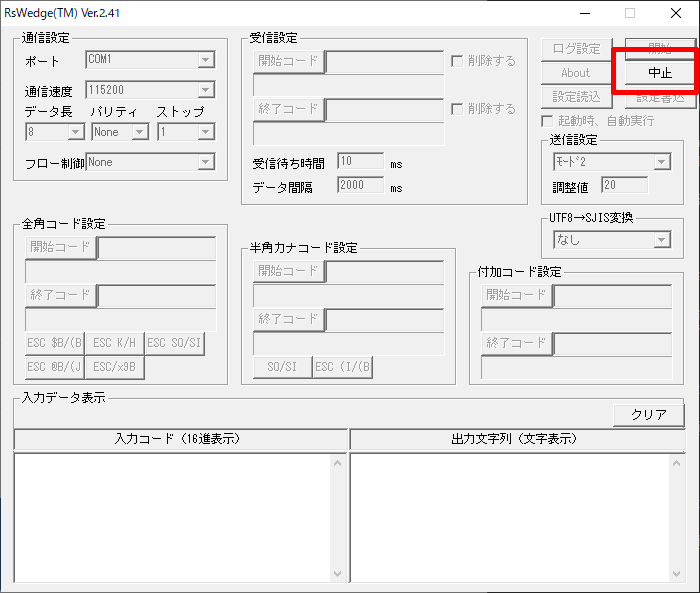Close the RsWedge window
The image size is (700, 593).
click(x=676, y=13)
